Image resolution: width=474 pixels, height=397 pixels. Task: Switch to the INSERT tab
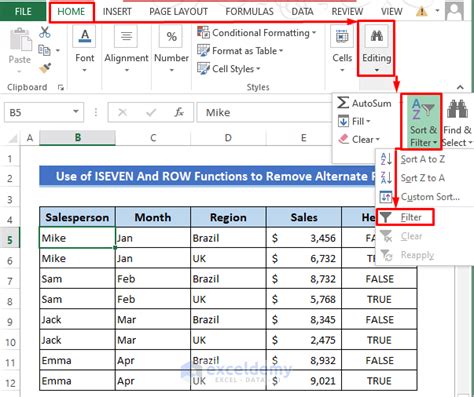click(x=117, y=12)
